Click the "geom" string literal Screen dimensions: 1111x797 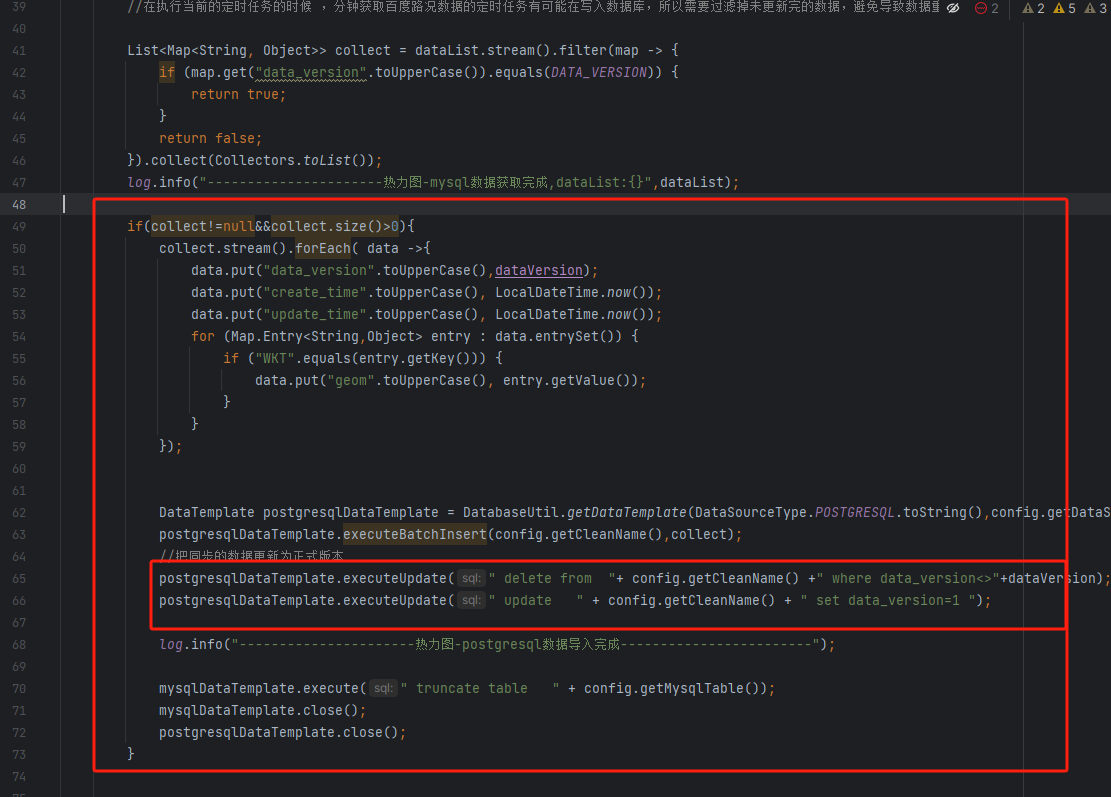pyautogui.click(x=351, y=380)
